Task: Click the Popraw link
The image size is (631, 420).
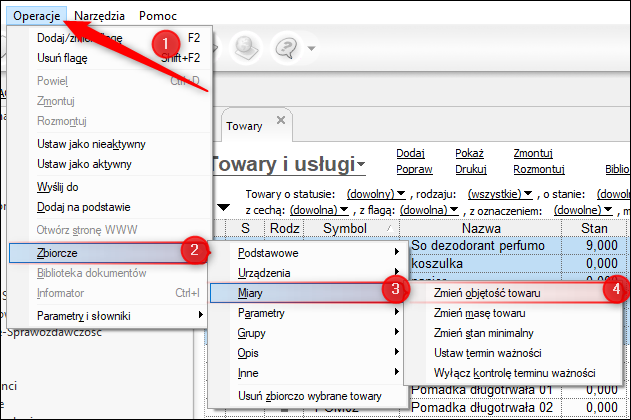Action: [x=414, y=169]
